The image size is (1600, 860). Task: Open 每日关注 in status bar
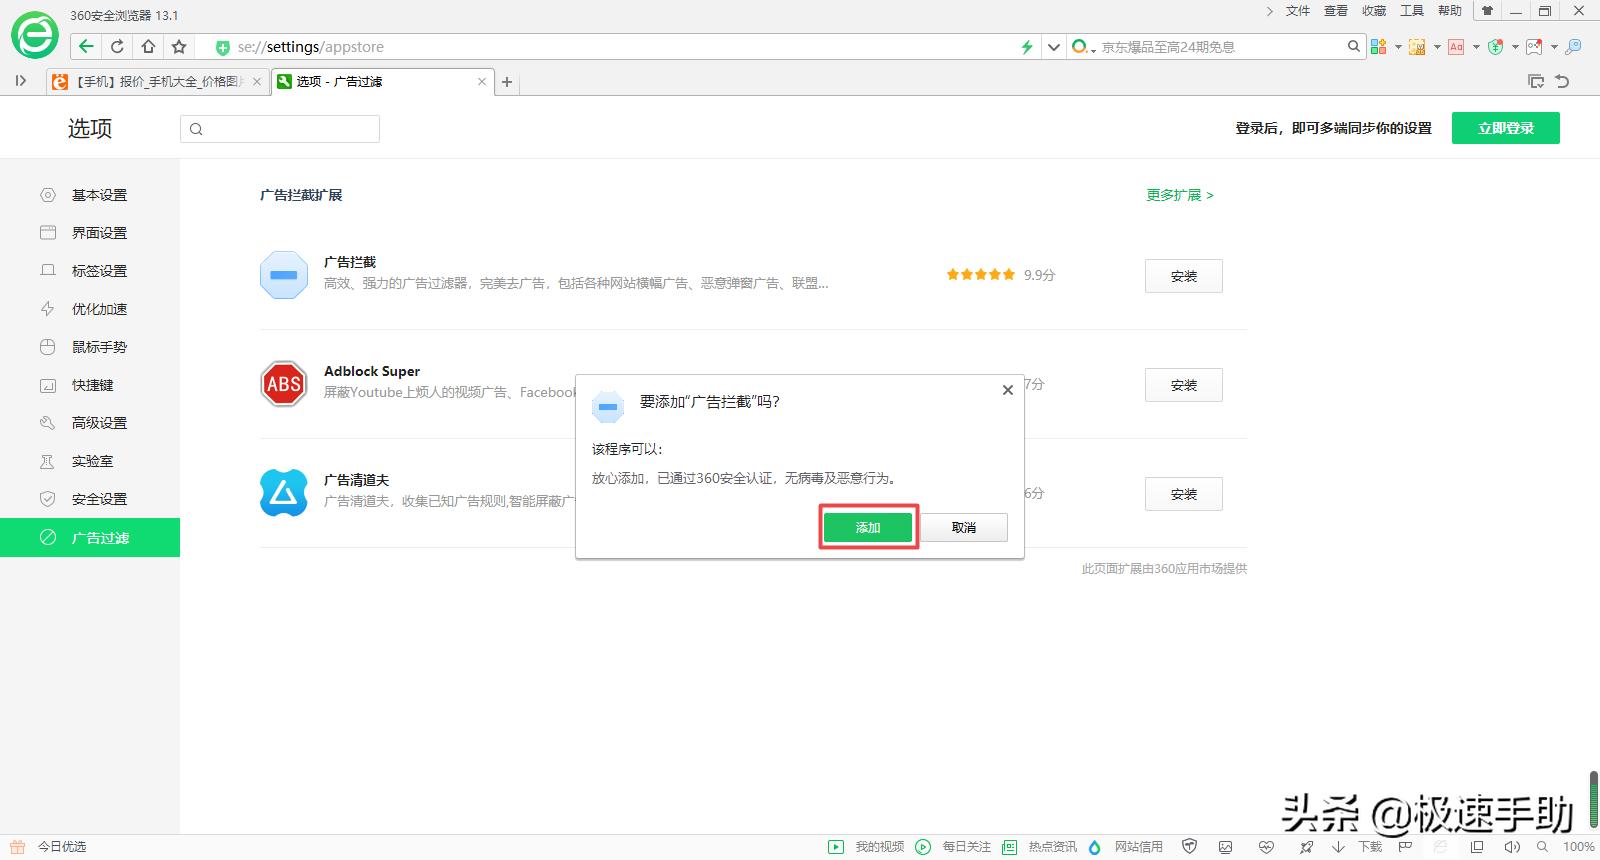coord(954,847)
